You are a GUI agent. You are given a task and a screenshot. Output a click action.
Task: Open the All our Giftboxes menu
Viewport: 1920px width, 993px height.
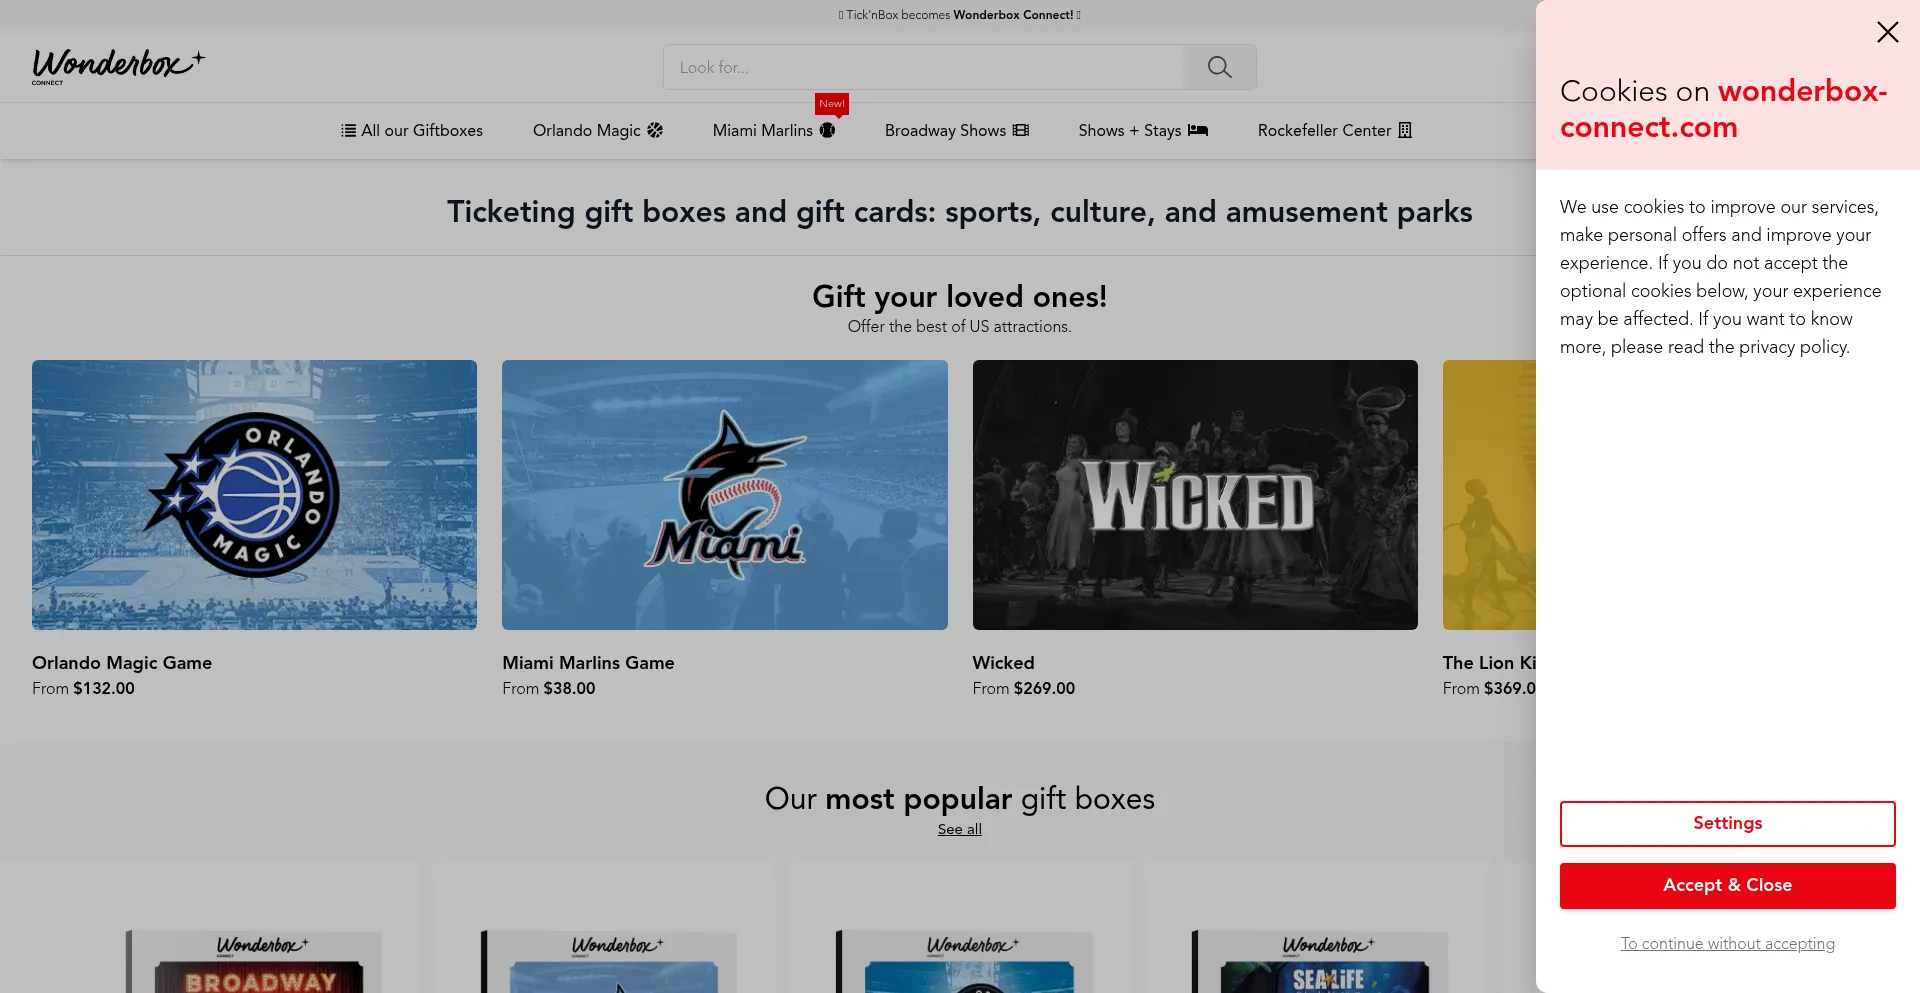tap(421, 131)
